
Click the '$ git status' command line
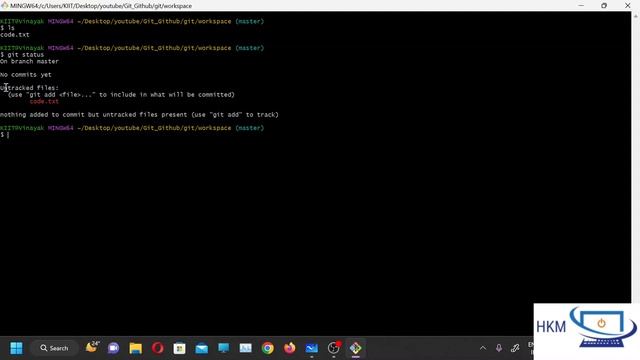click(22, 54)
